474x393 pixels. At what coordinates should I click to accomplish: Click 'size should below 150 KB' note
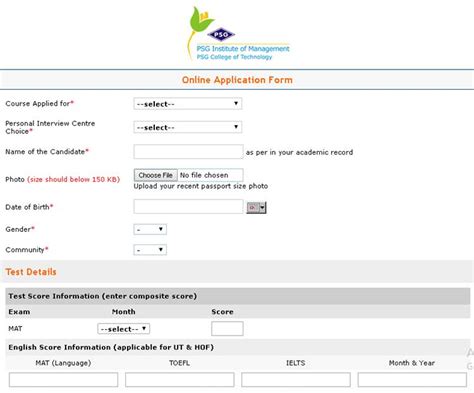[x=73, y=179]
